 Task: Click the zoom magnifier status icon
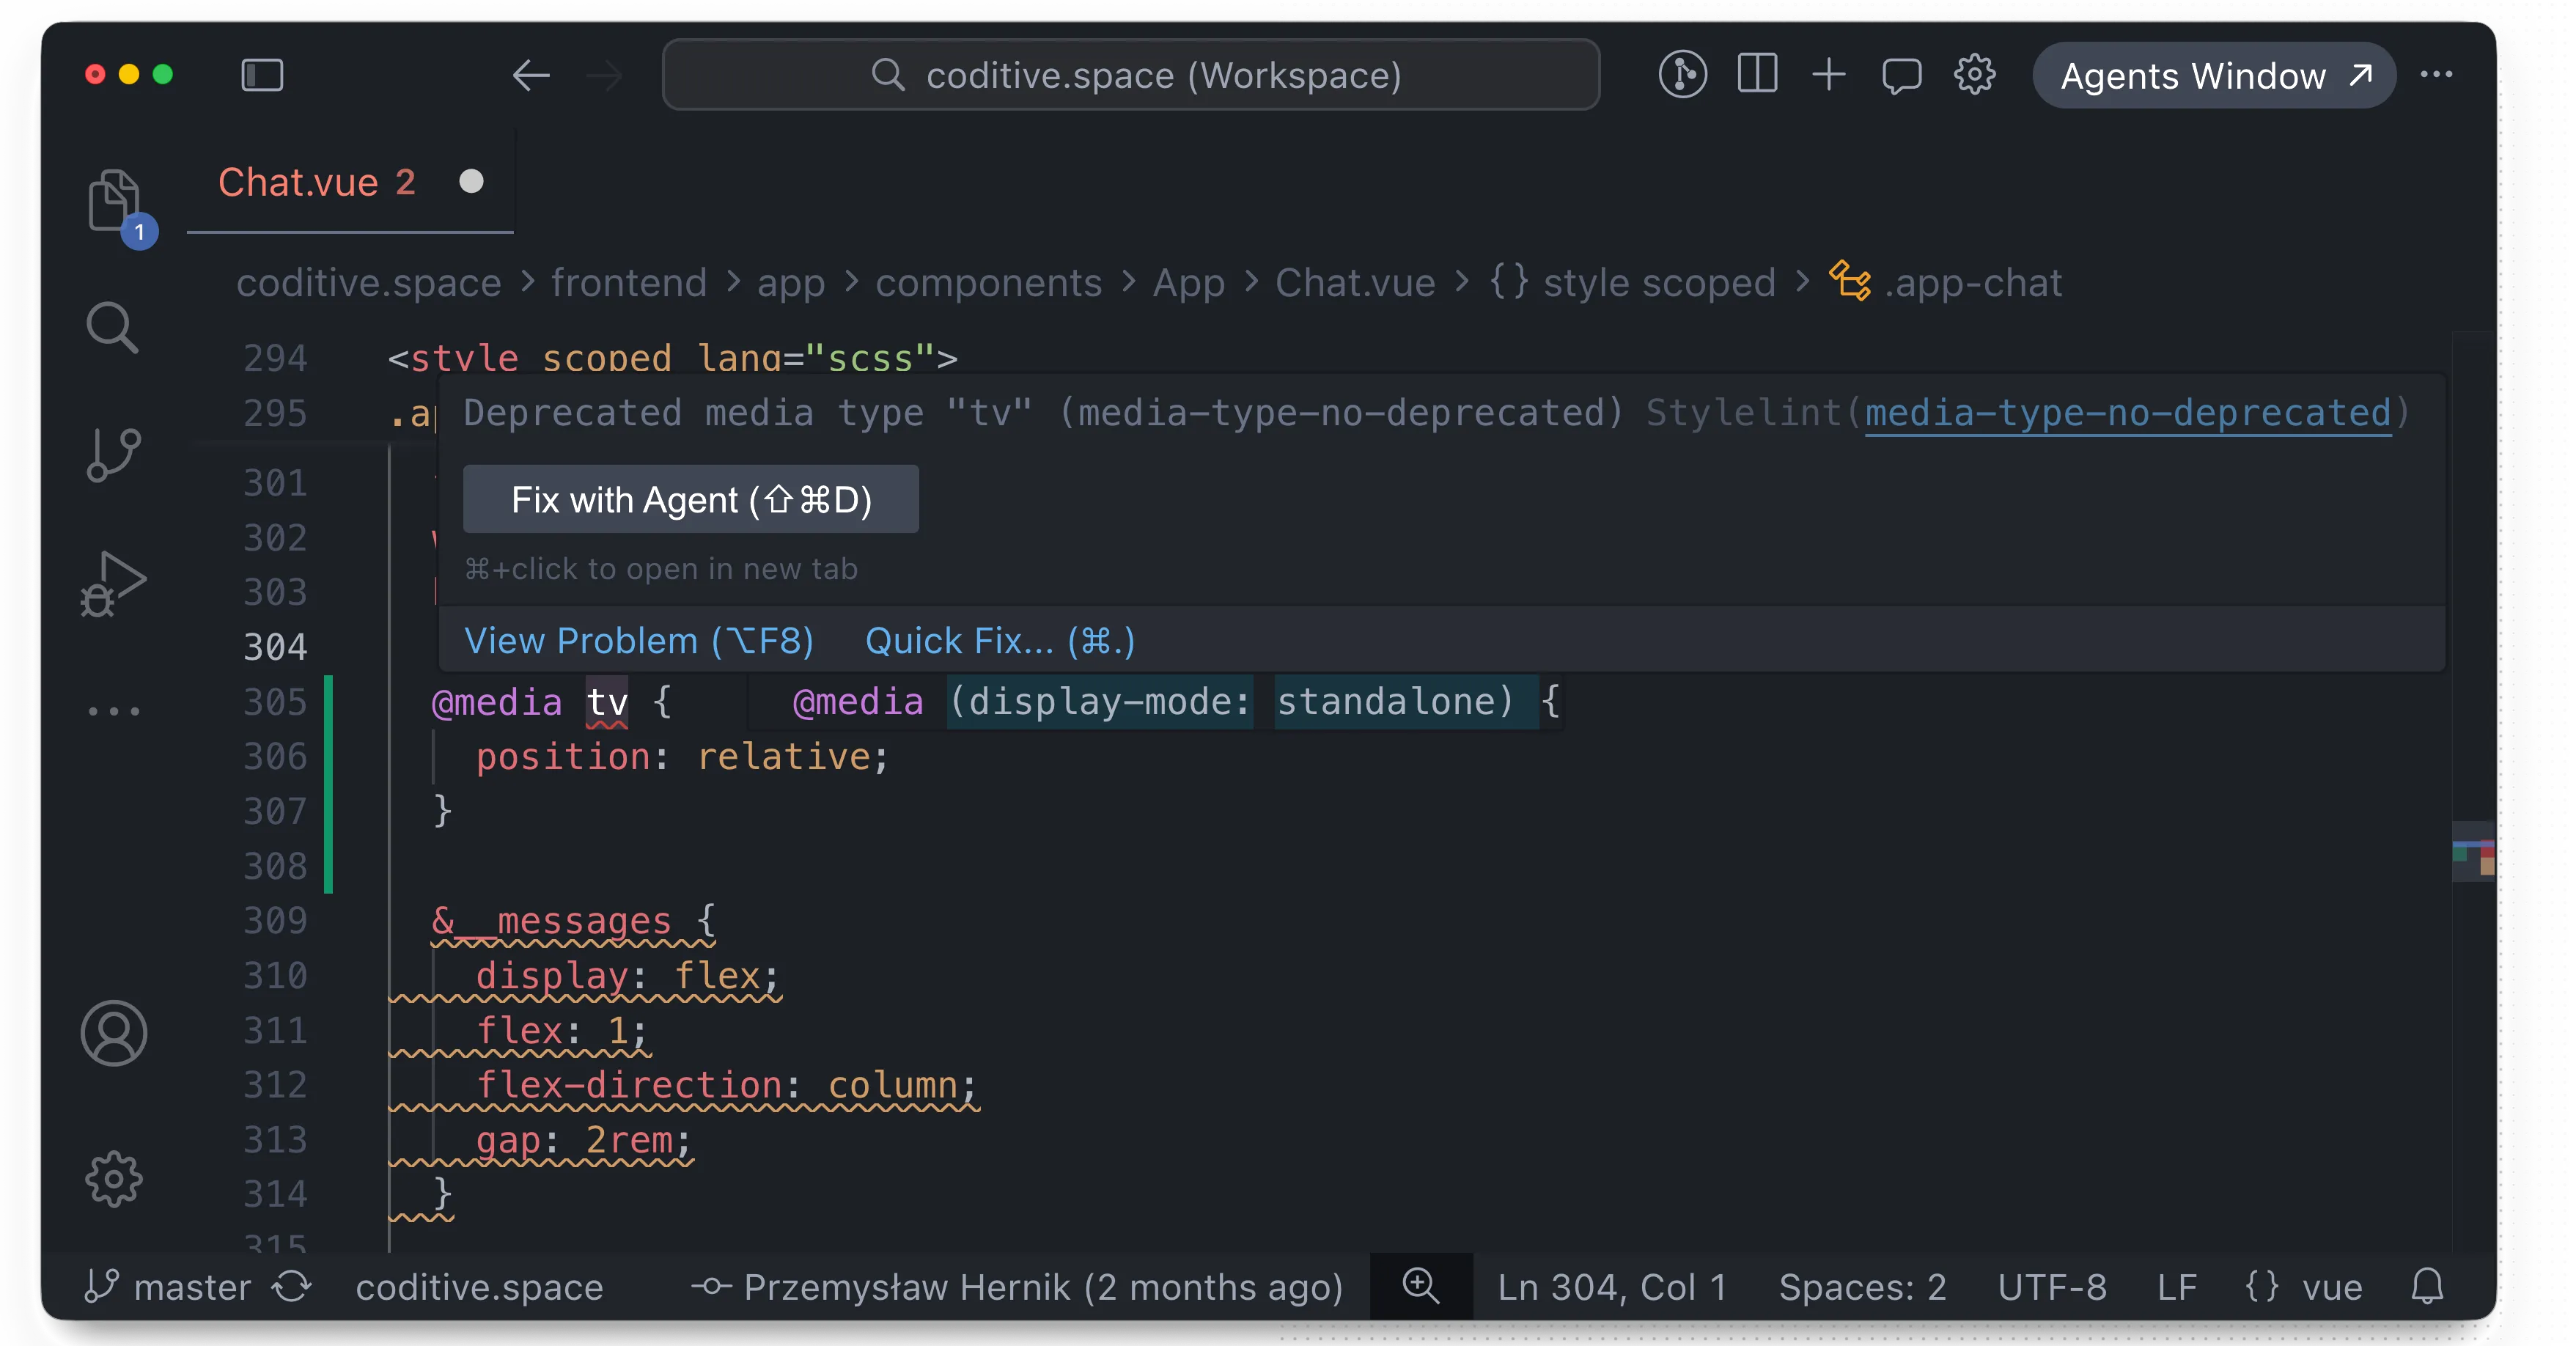[1420, 1287]
